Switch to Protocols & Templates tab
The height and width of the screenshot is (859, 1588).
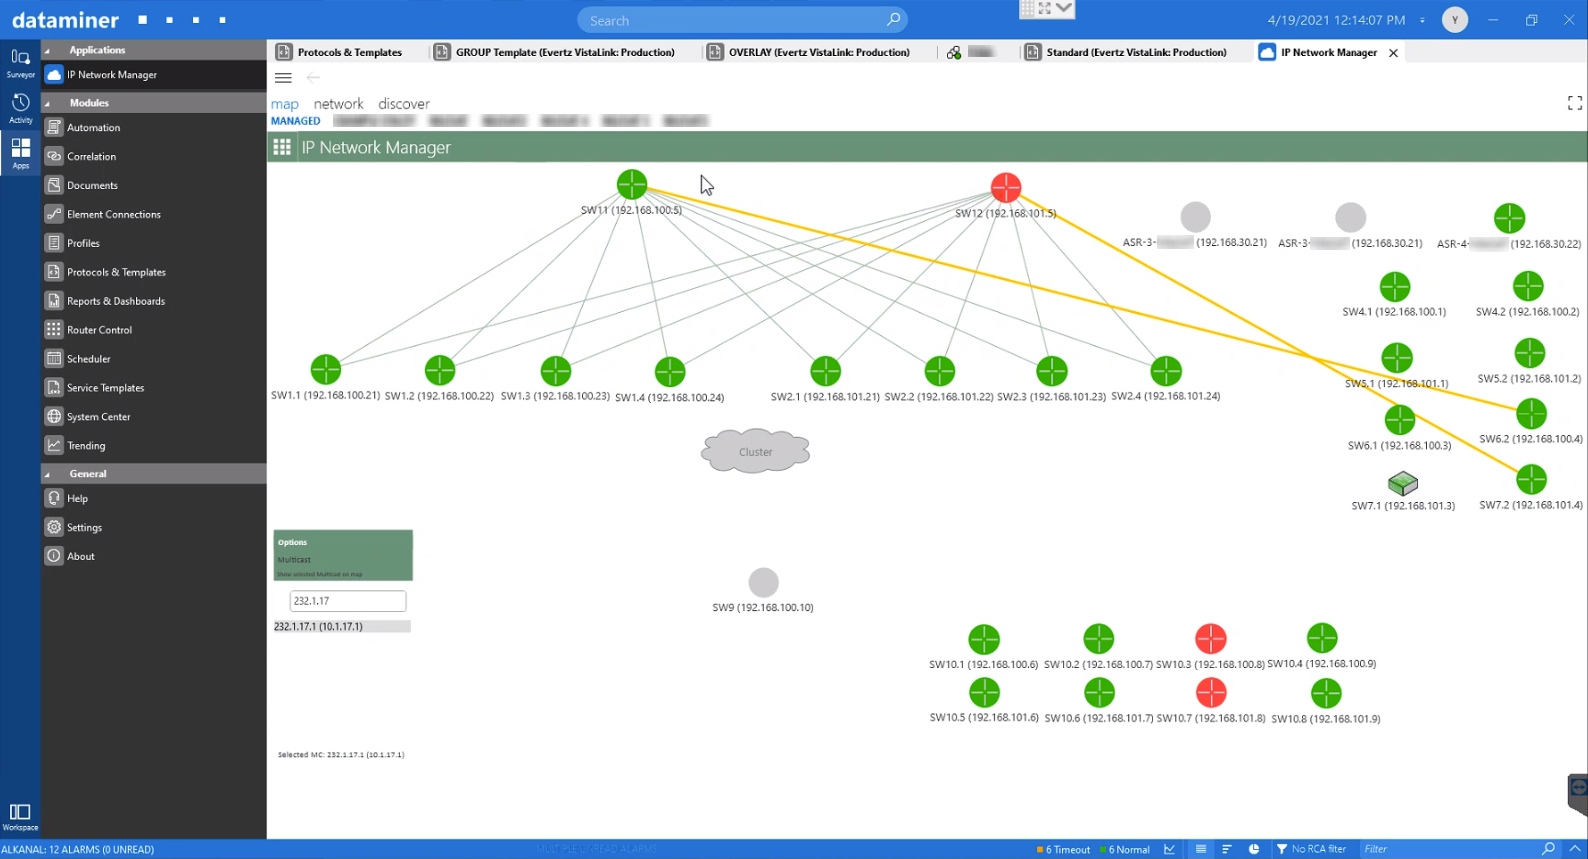pos(340,52)
